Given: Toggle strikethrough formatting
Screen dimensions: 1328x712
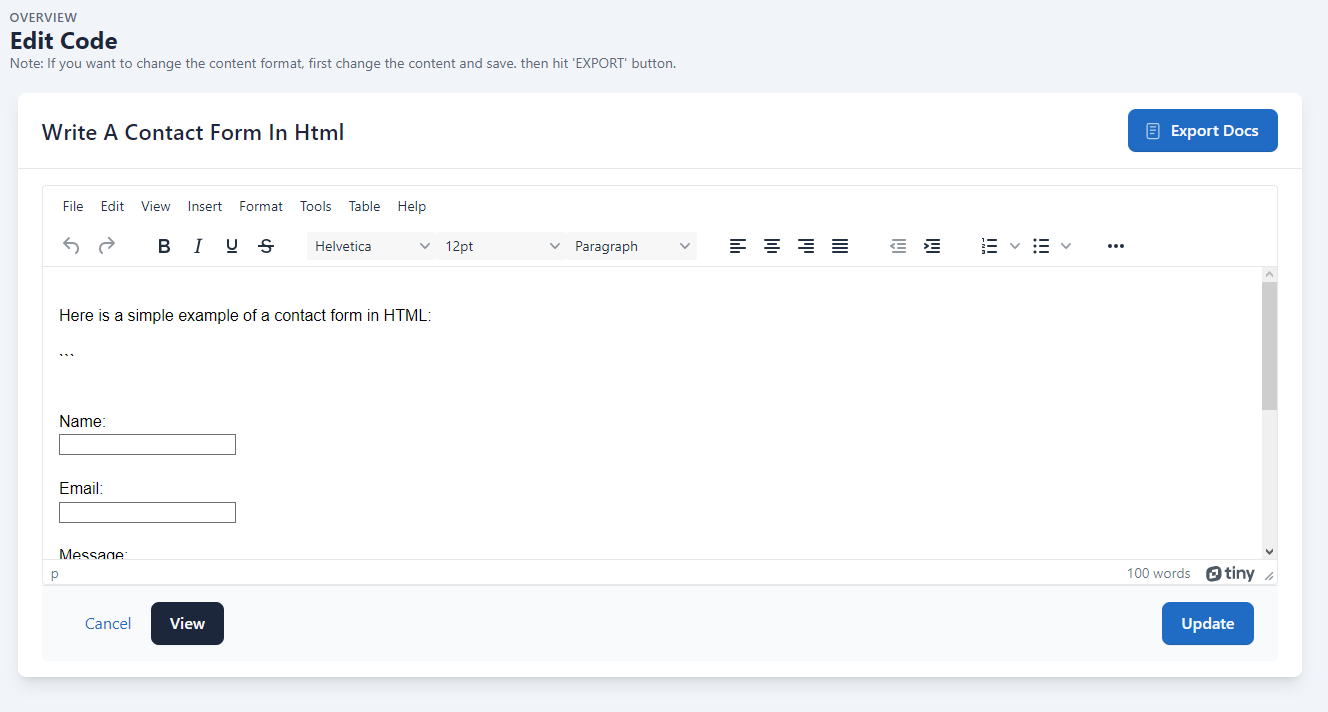Looking at the screenshot, I should point(266,246).
